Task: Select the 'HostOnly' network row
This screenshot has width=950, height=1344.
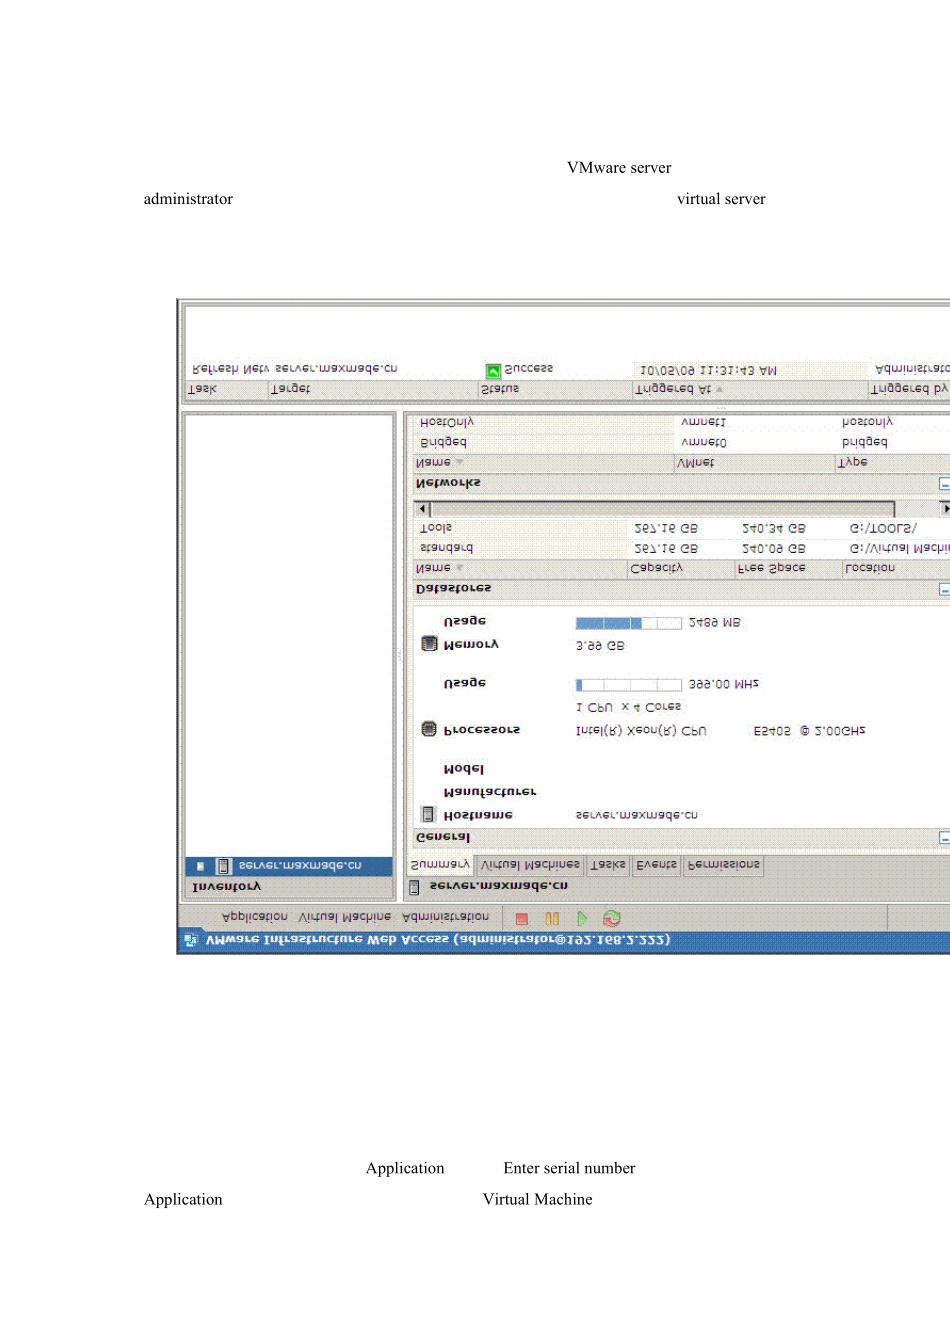Action: (x=681, y=423)
